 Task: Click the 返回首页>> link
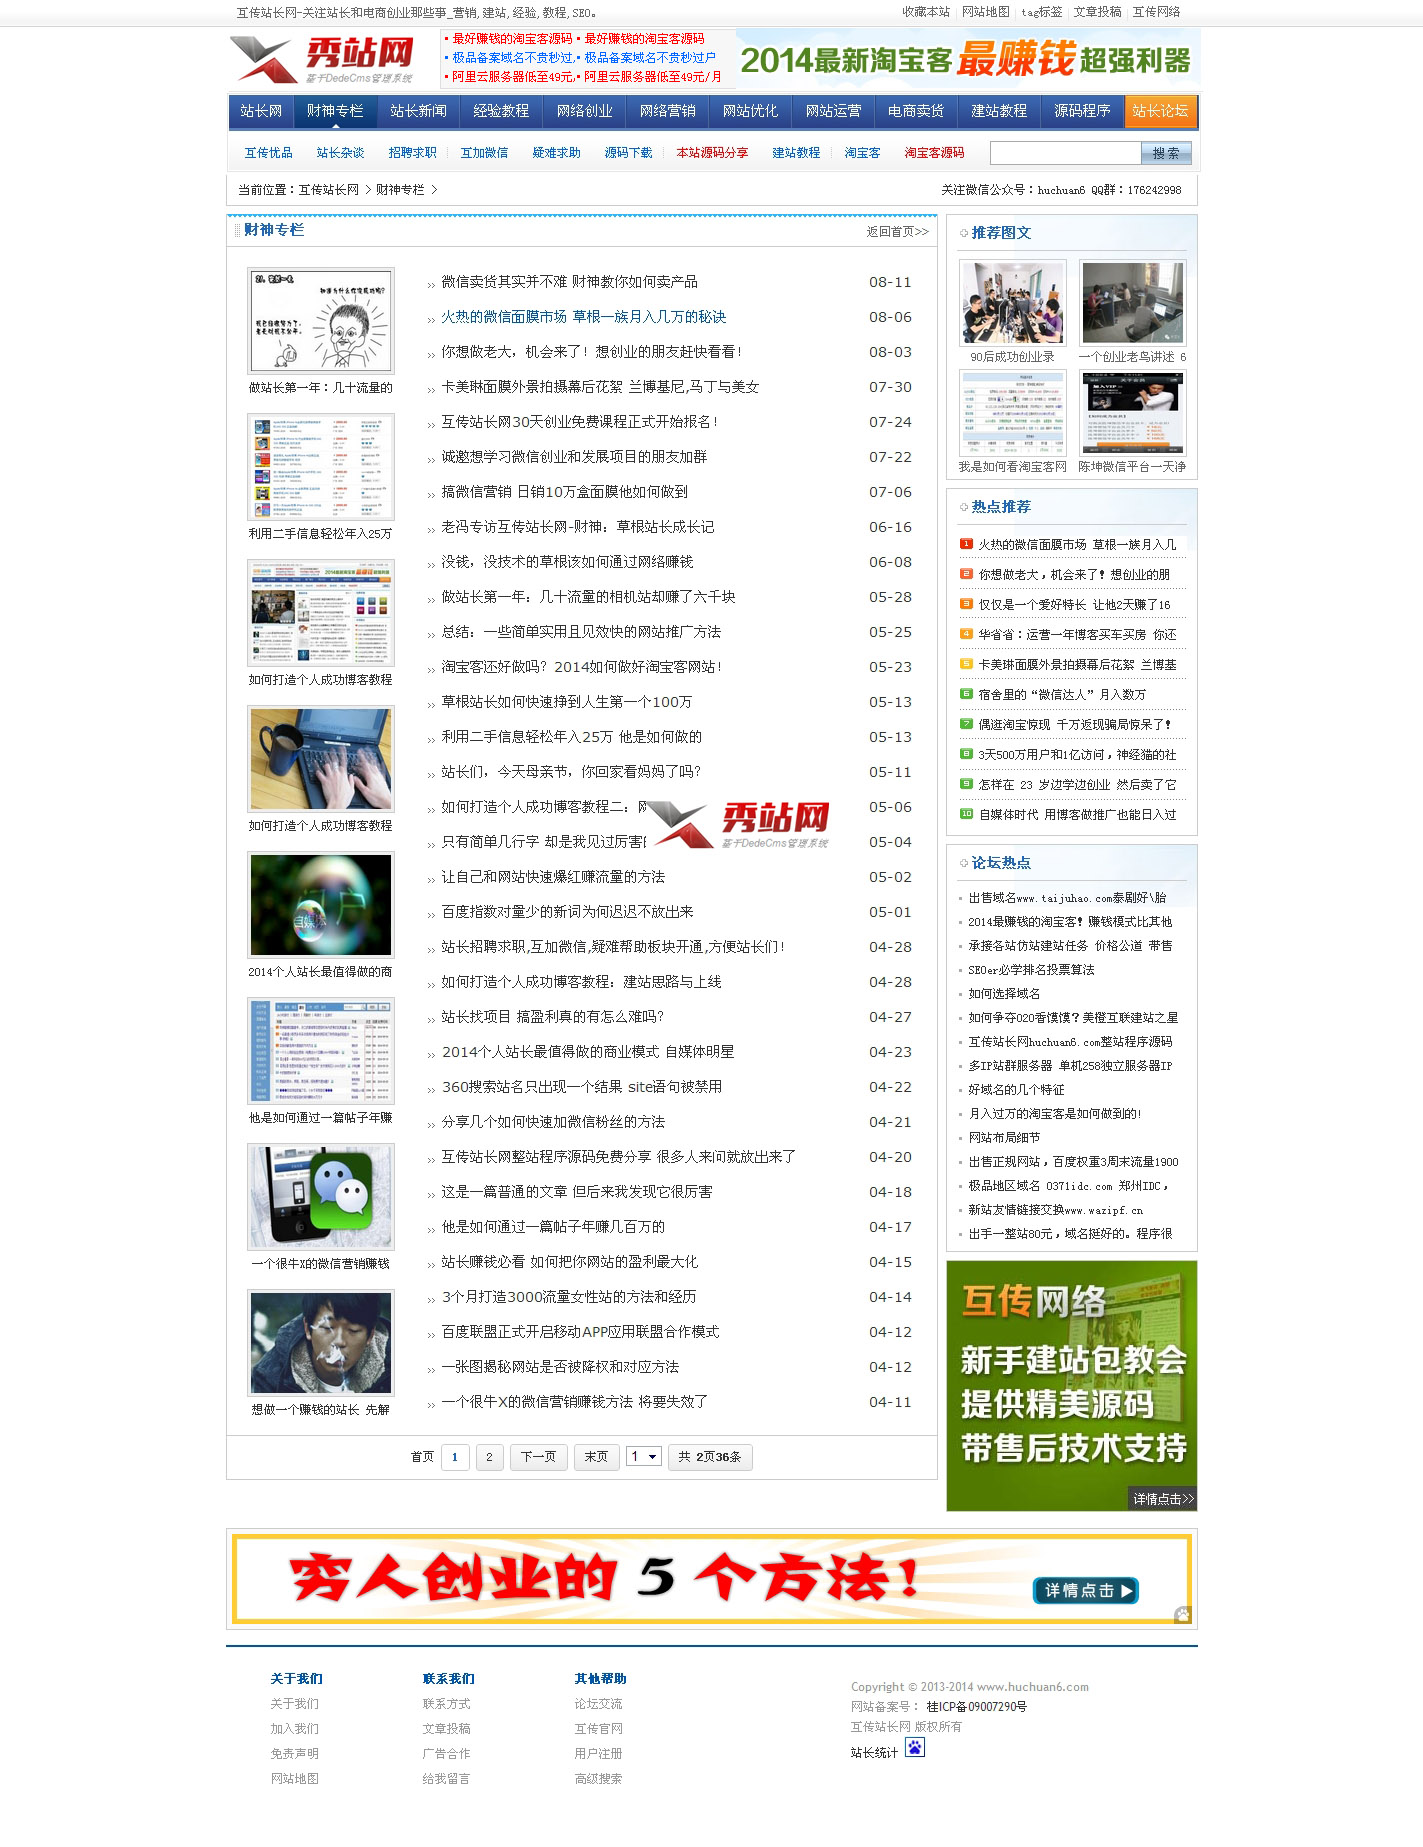click(x=896, y=232)
